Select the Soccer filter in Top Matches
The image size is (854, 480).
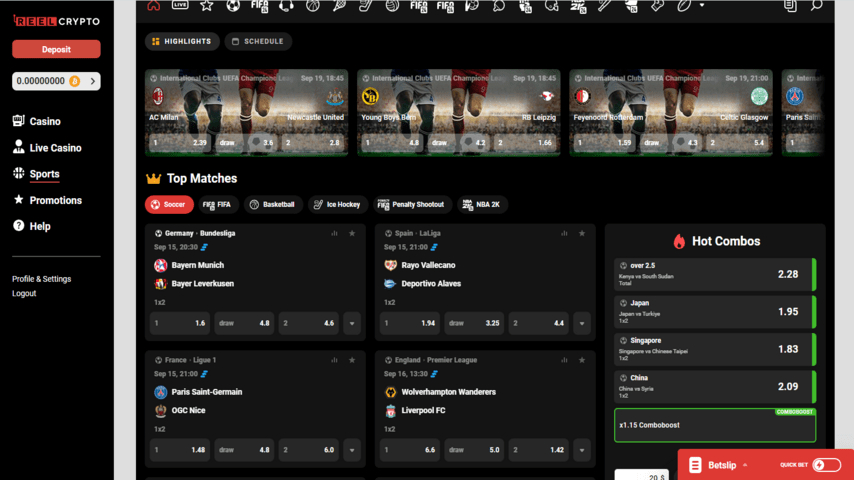(x=169, y=204)
